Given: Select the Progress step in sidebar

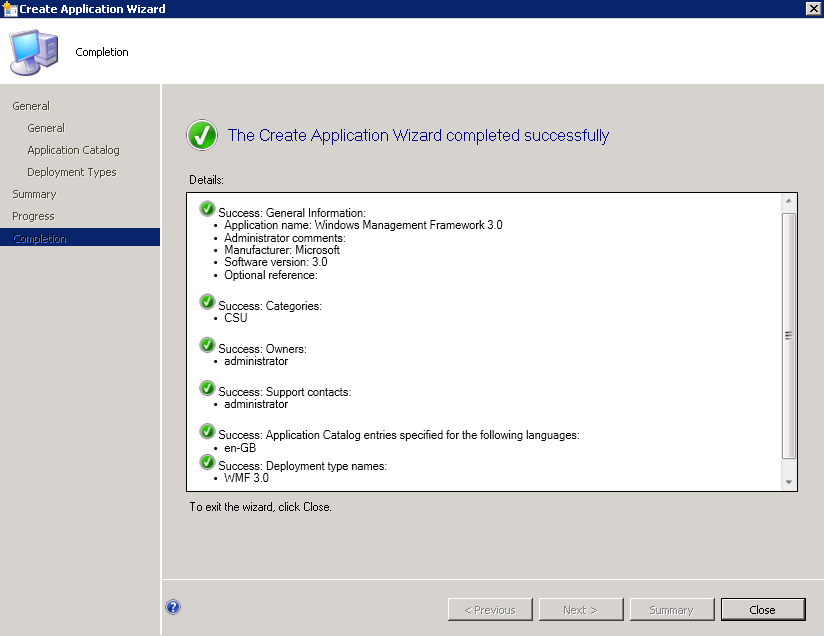Looking at the screenshot, I should [33, 217].
